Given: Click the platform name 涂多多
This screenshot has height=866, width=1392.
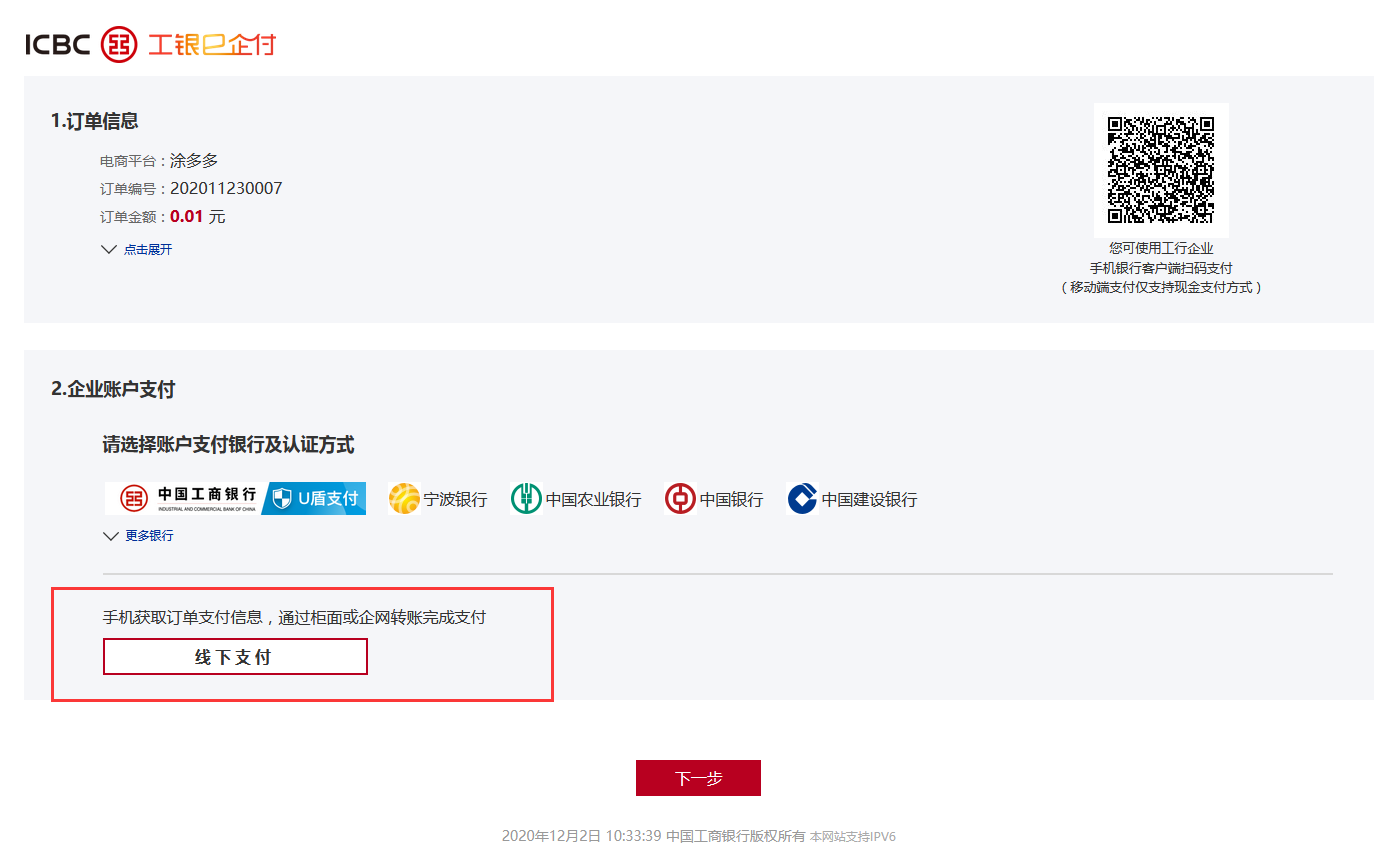Looking at the screenshot, I should (x=194, y=160).
